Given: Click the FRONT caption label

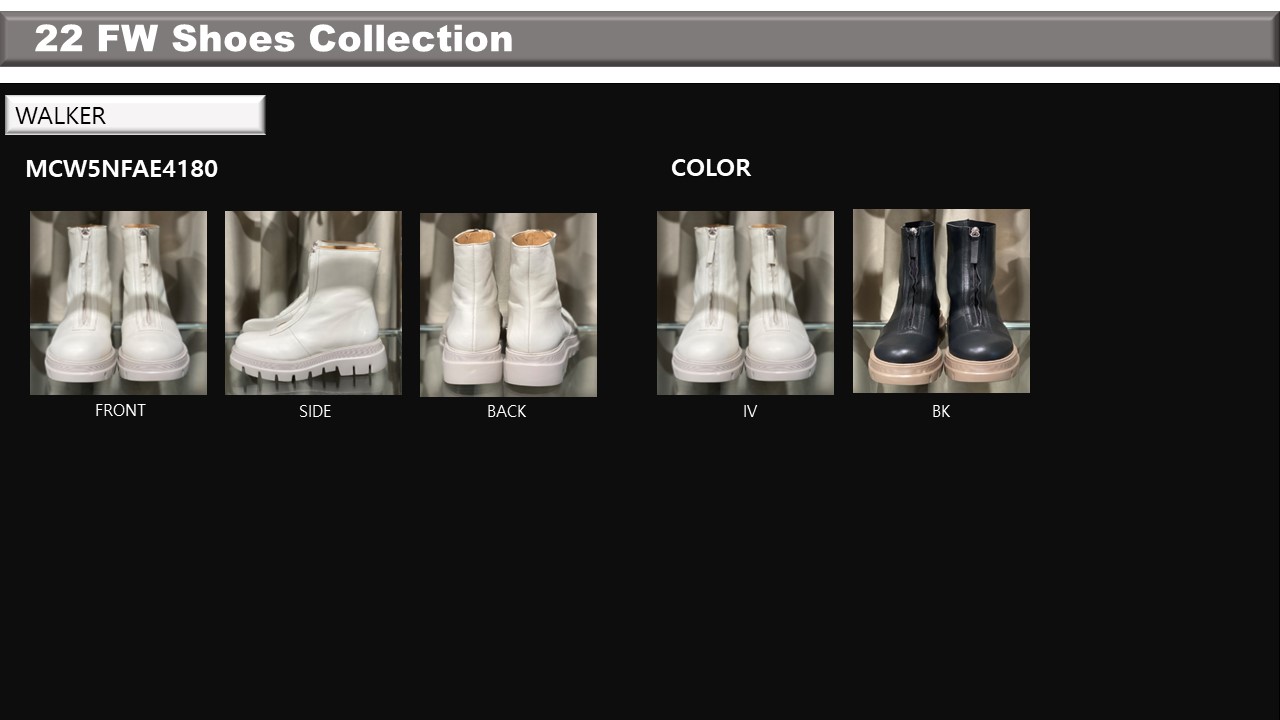Looking at the screenshot, I should pos(120,410).
